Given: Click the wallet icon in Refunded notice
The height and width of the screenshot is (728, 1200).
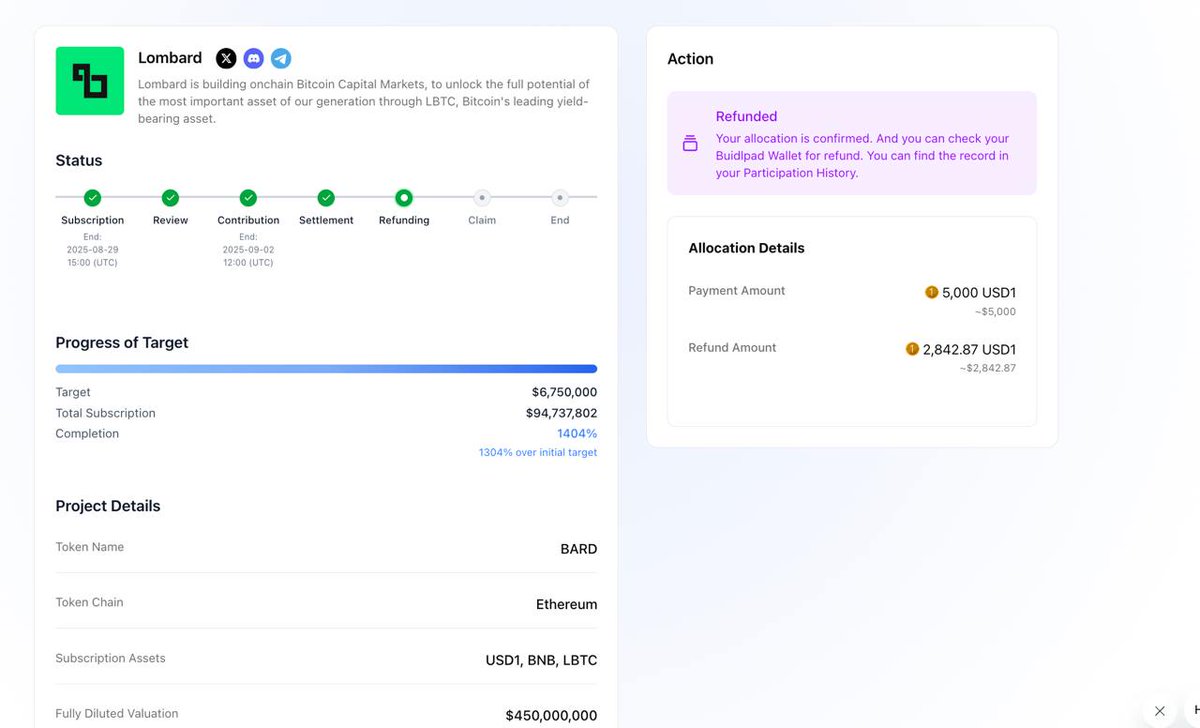Looking at the screenshot, I should (690, 144).
